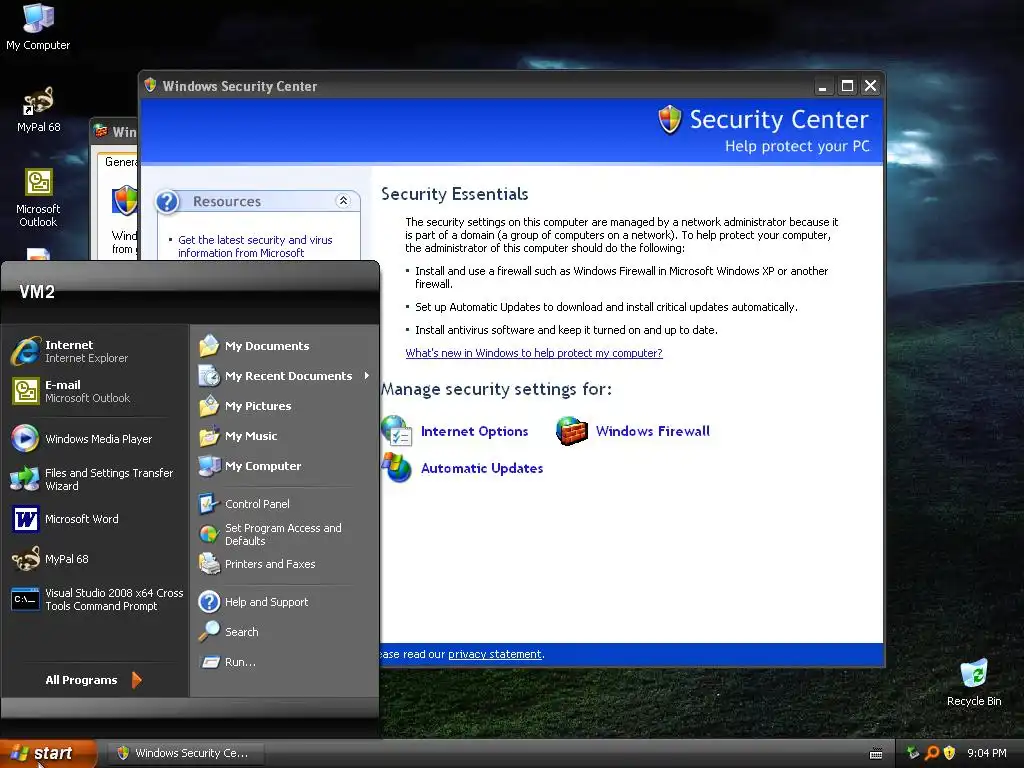
Task: Open Windows Firewall settings
Action: 652,431
